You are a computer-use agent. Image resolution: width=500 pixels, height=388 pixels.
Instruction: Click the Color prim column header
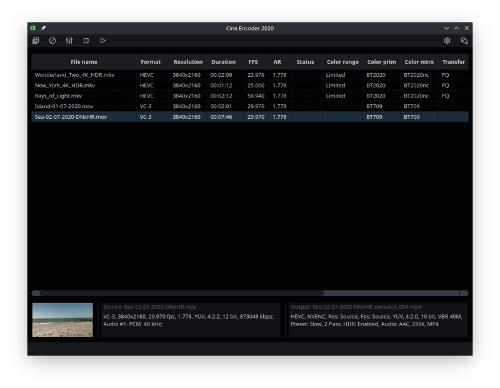[x=382, y=62]
